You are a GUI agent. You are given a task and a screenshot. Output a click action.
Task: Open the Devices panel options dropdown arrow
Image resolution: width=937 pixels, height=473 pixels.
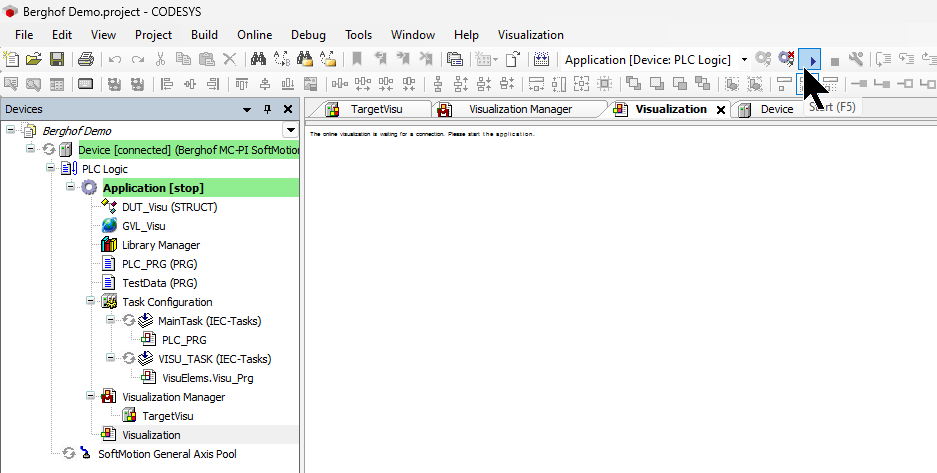(247, 109)
